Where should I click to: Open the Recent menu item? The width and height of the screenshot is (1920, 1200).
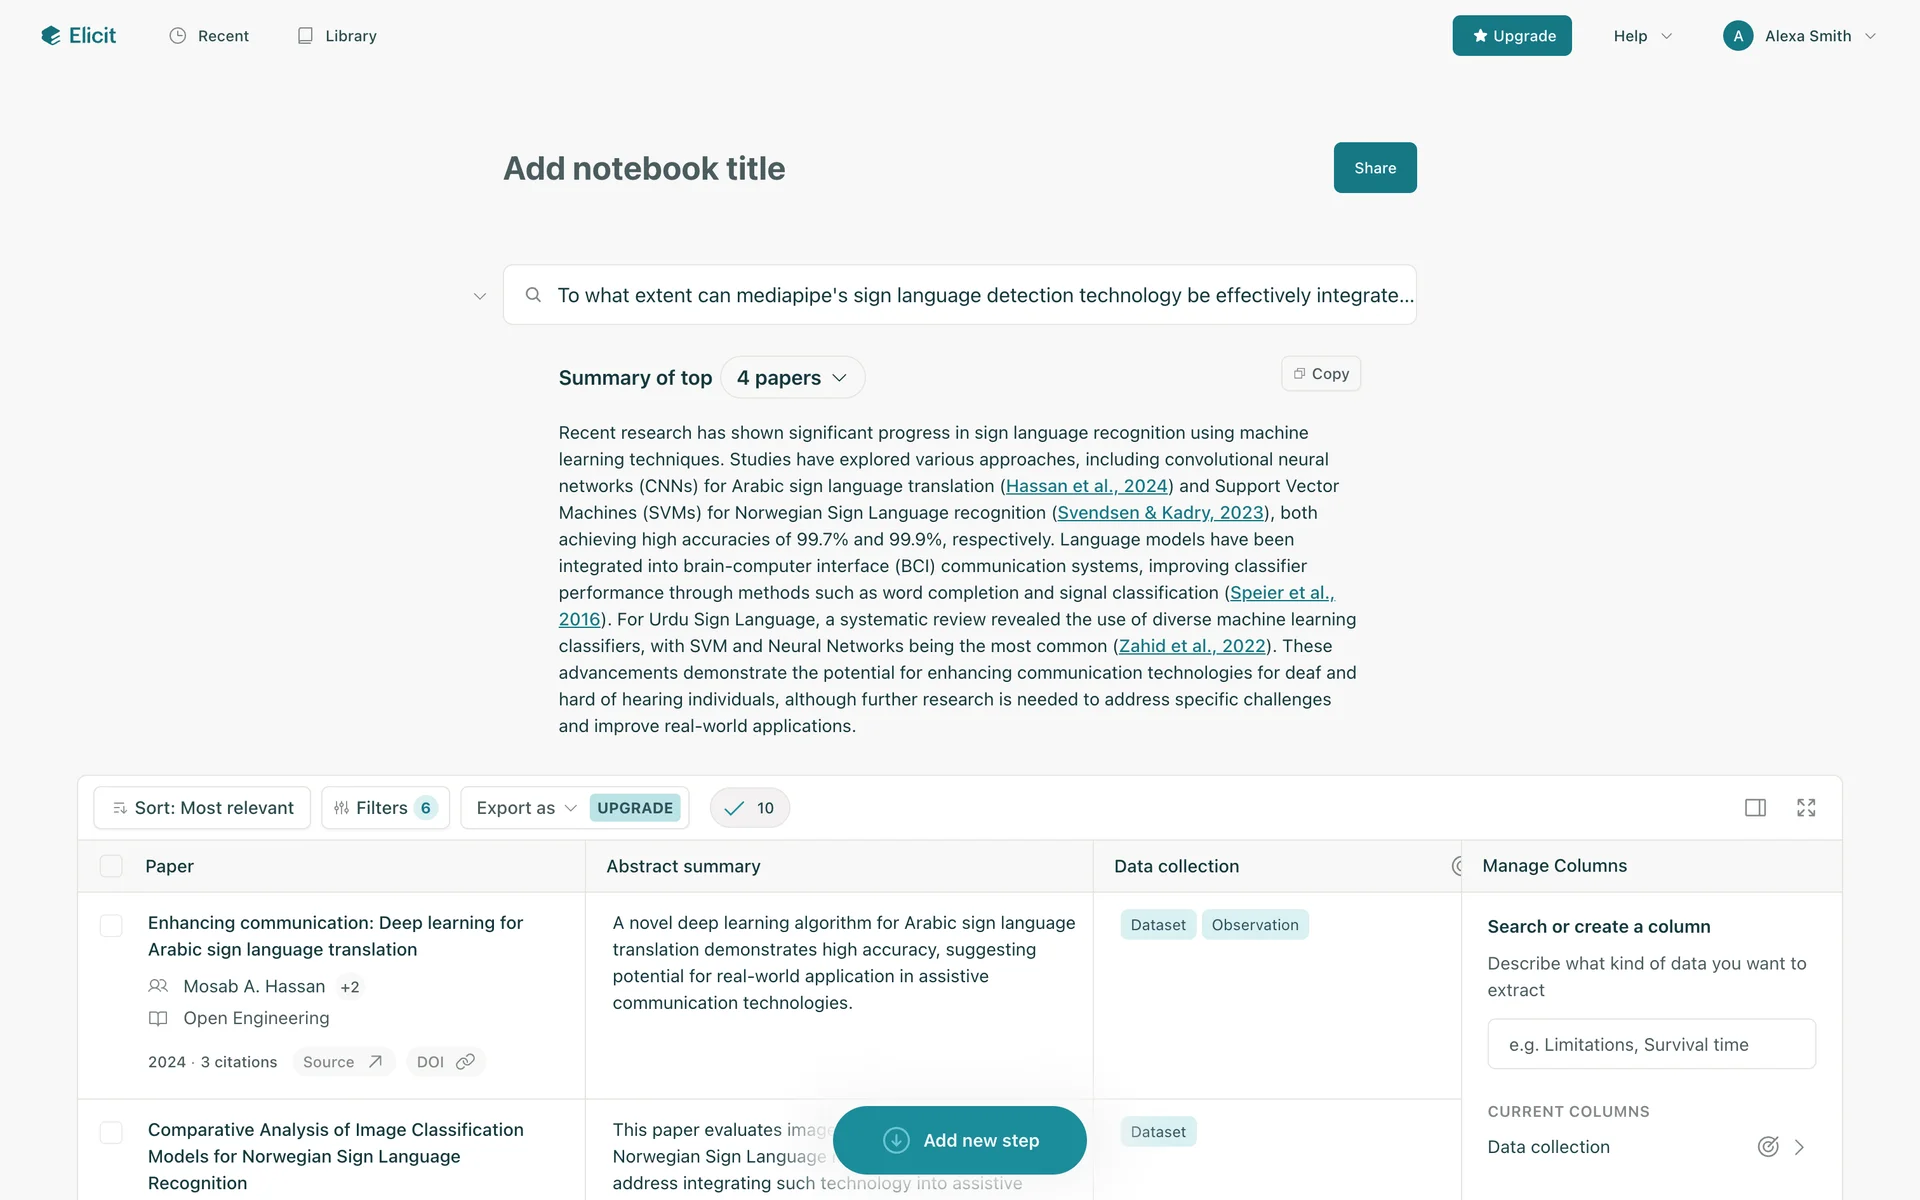pos(209,36)
